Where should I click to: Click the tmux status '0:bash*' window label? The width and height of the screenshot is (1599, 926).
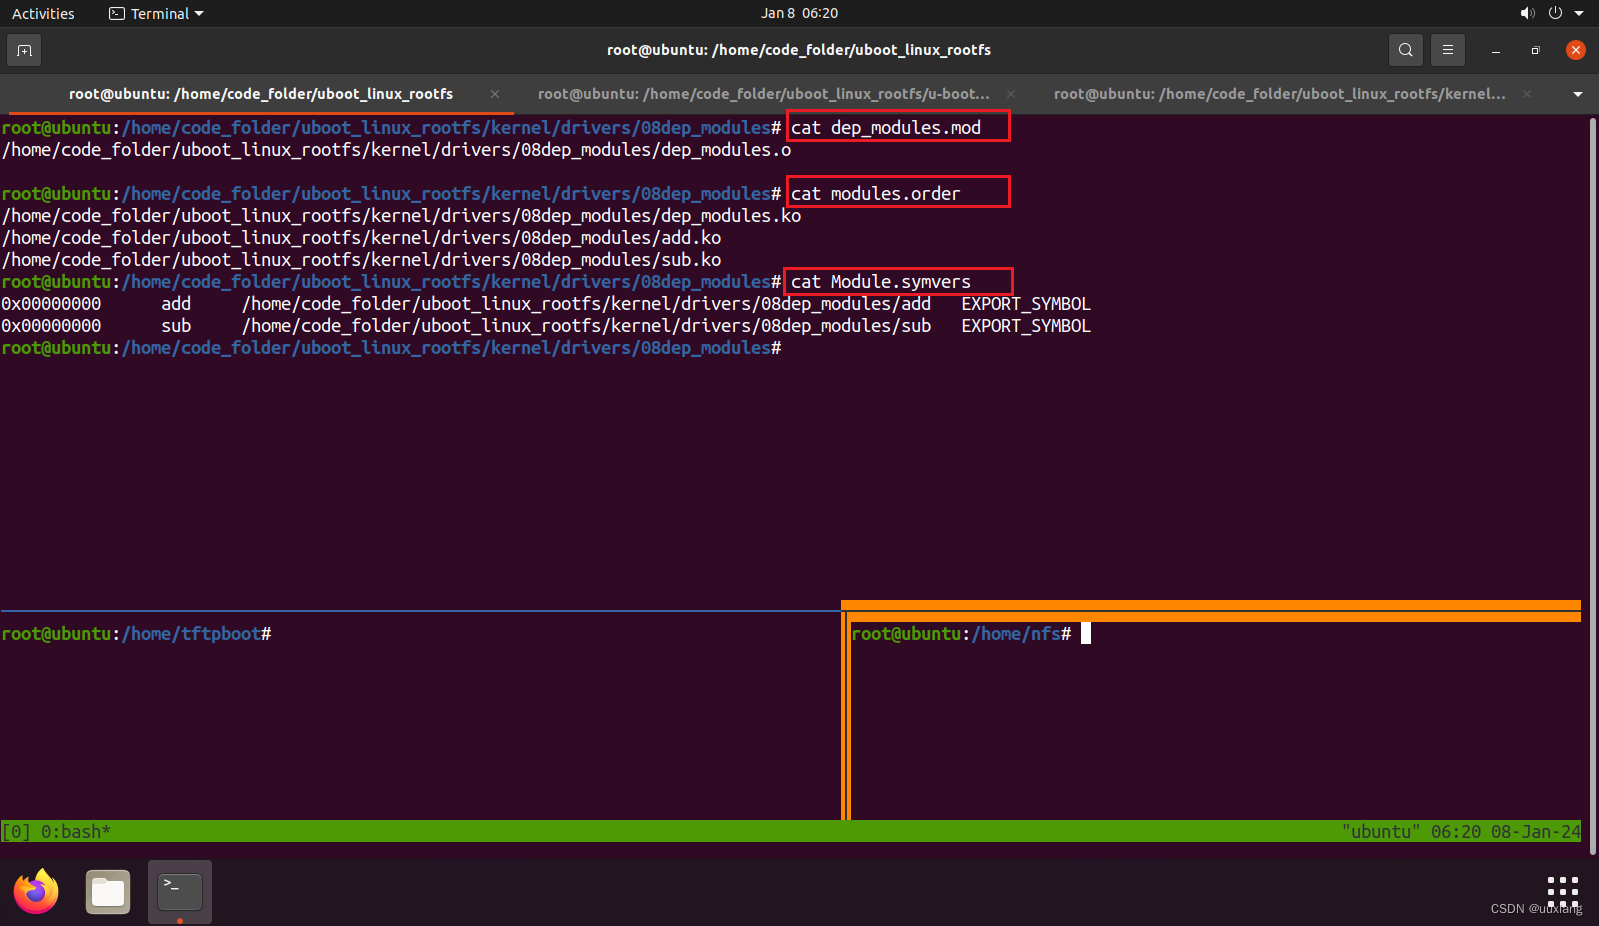(x=76, y=831)
